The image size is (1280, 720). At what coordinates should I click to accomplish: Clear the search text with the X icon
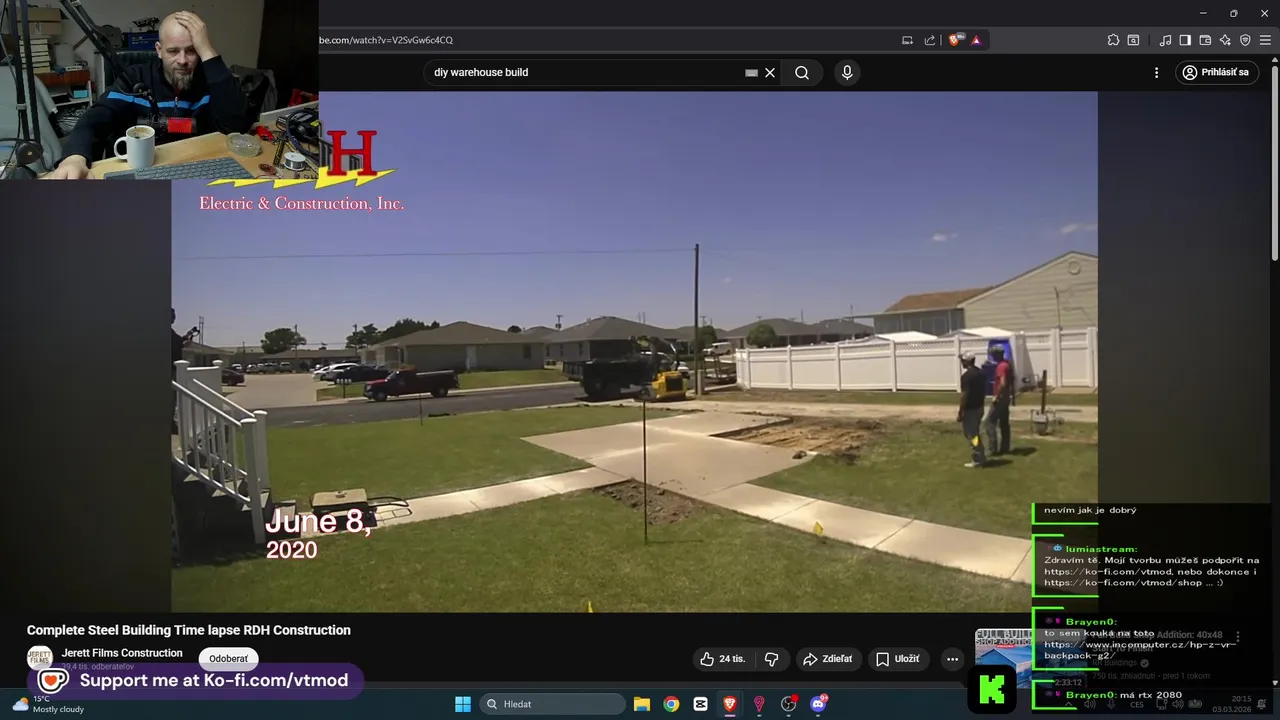click(x=770, y=72)
